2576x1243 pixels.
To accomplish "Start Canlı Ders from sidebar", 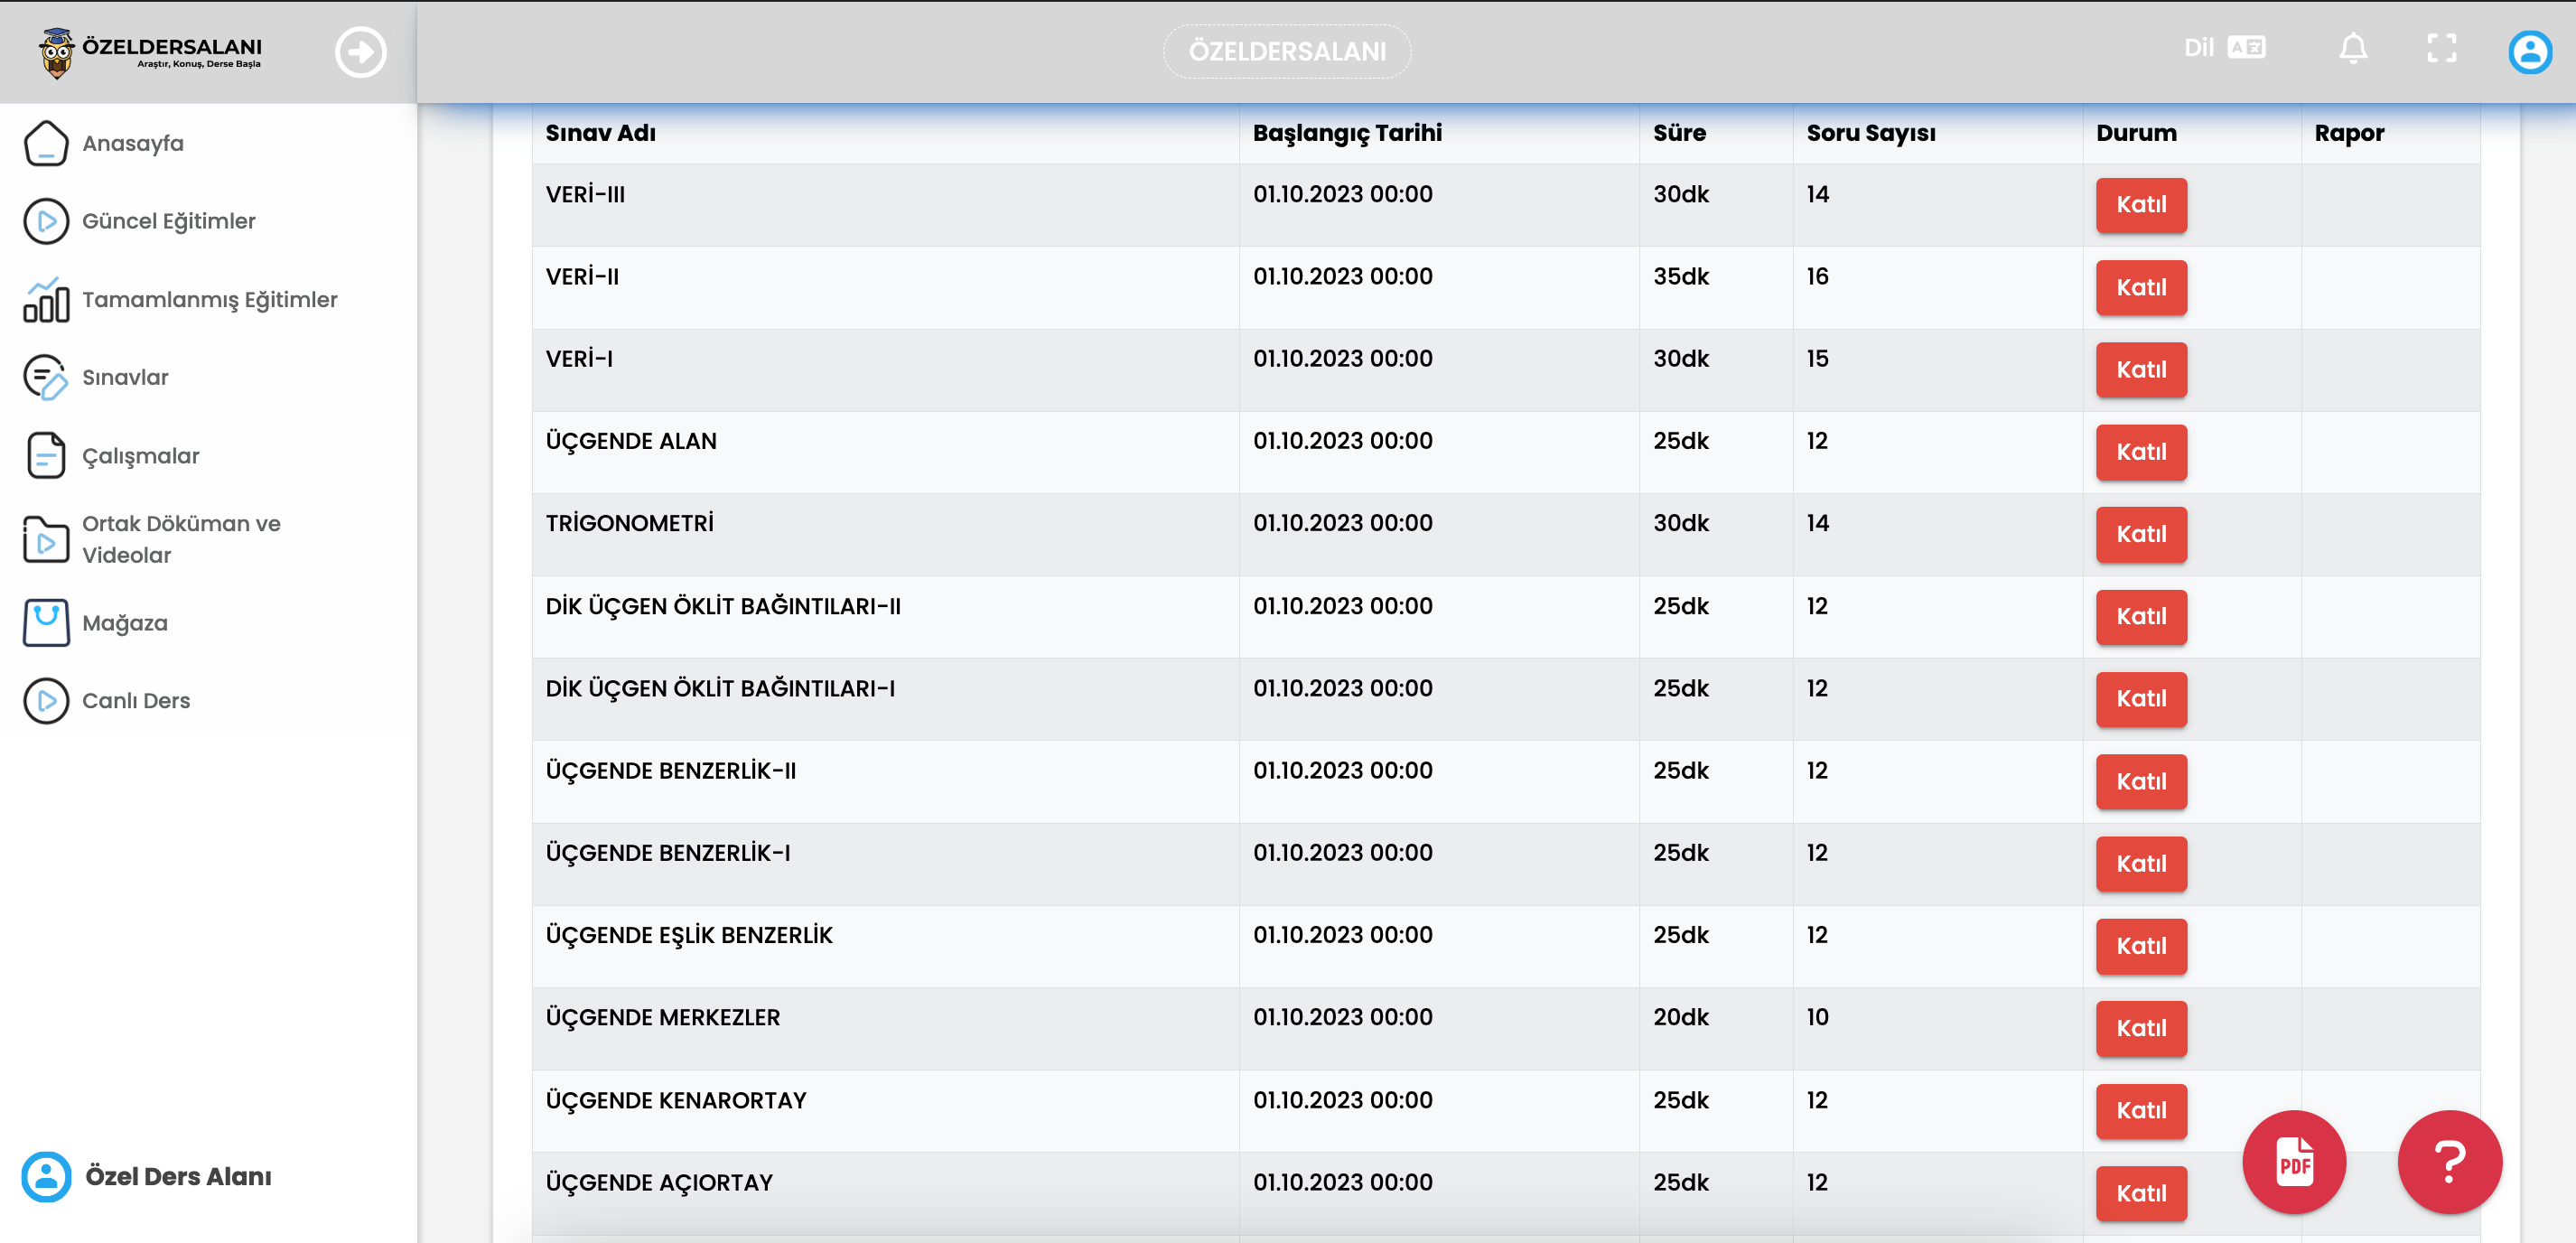I will click(x=135, y=700).
